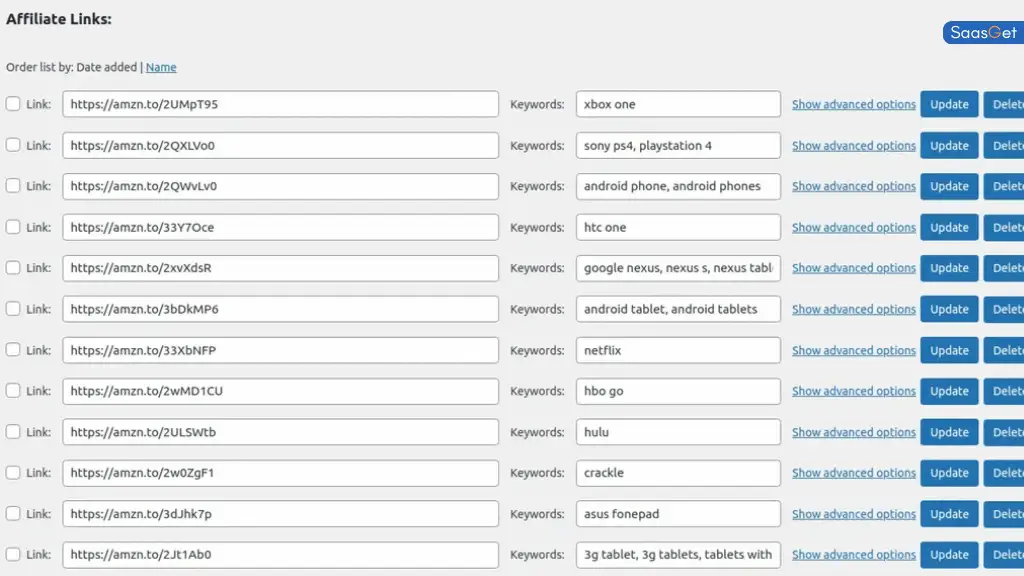Focus keywords field with android phone, android phones
Image resolution: width=1024 pixels, height=576 pixels.
678,186
